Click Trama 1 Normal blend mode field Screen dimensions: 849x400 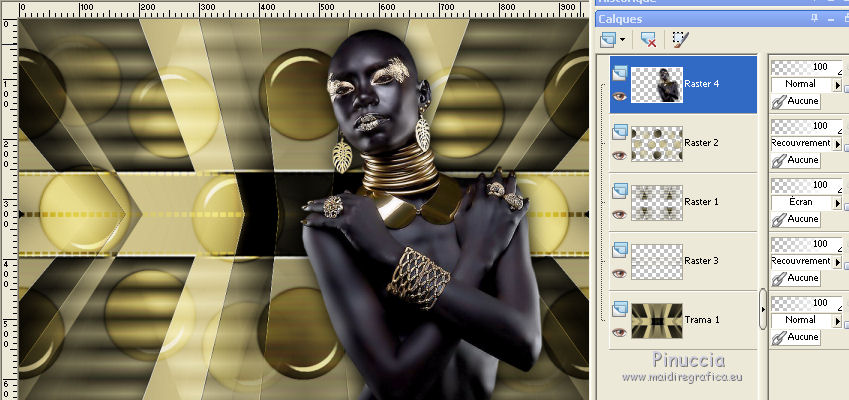tap(801, 320)
